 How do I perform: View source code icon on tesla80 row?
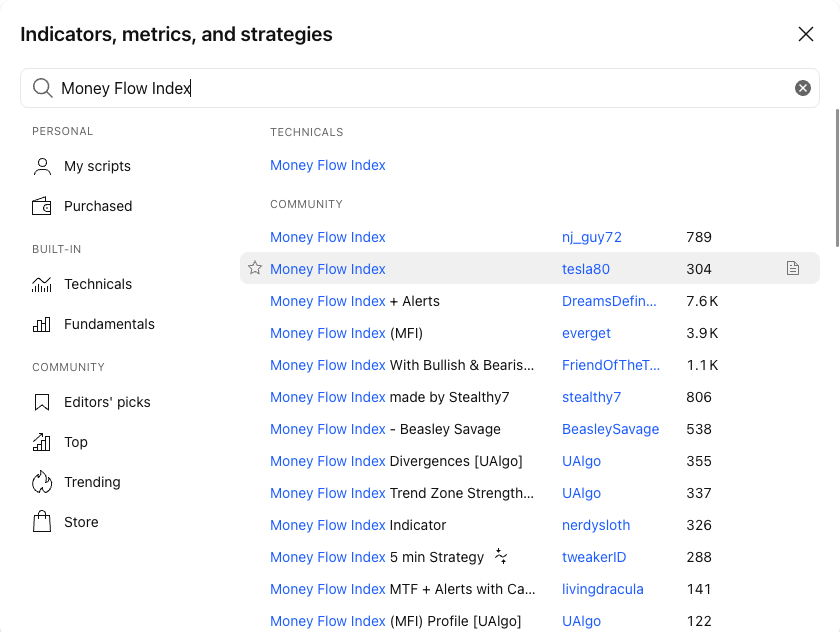pyautogui.click(x=793, y=268)
